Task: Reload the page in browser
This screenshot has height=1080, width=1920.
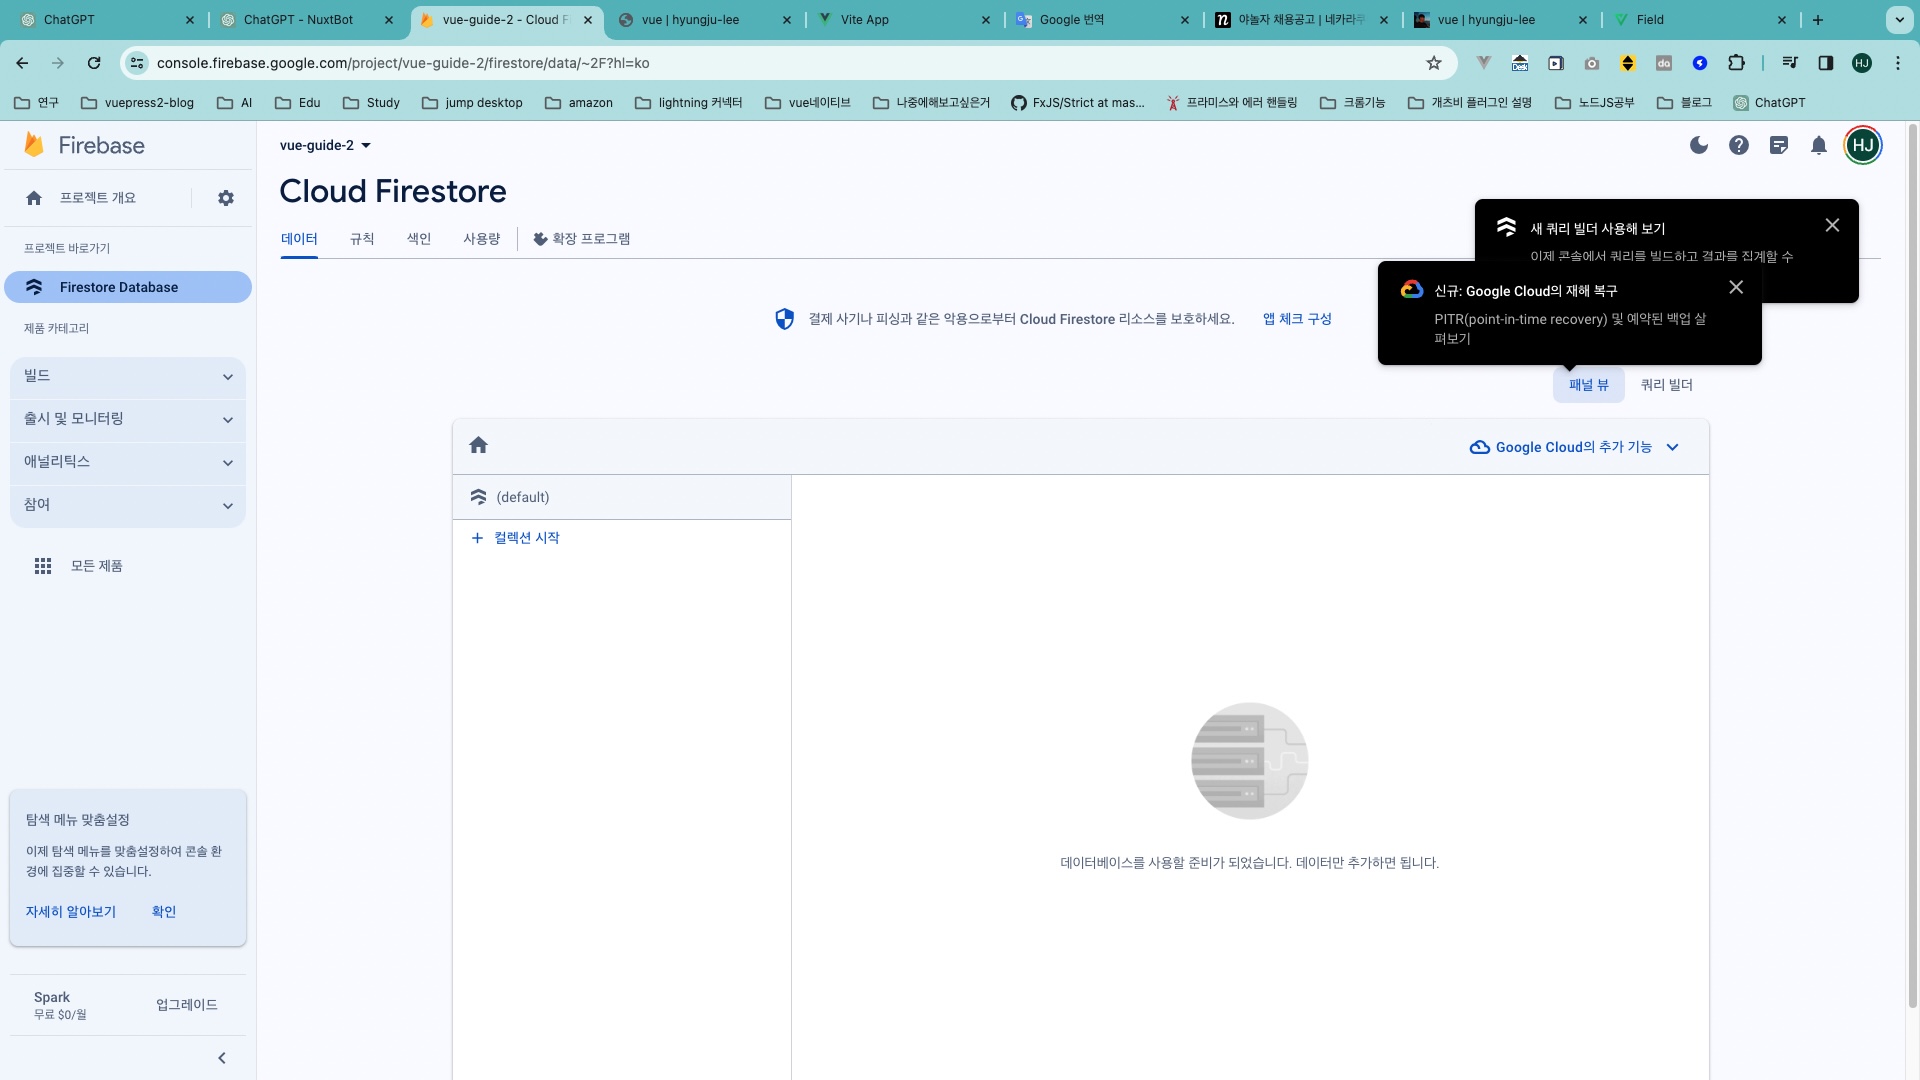Action: [x=94, y=63]
